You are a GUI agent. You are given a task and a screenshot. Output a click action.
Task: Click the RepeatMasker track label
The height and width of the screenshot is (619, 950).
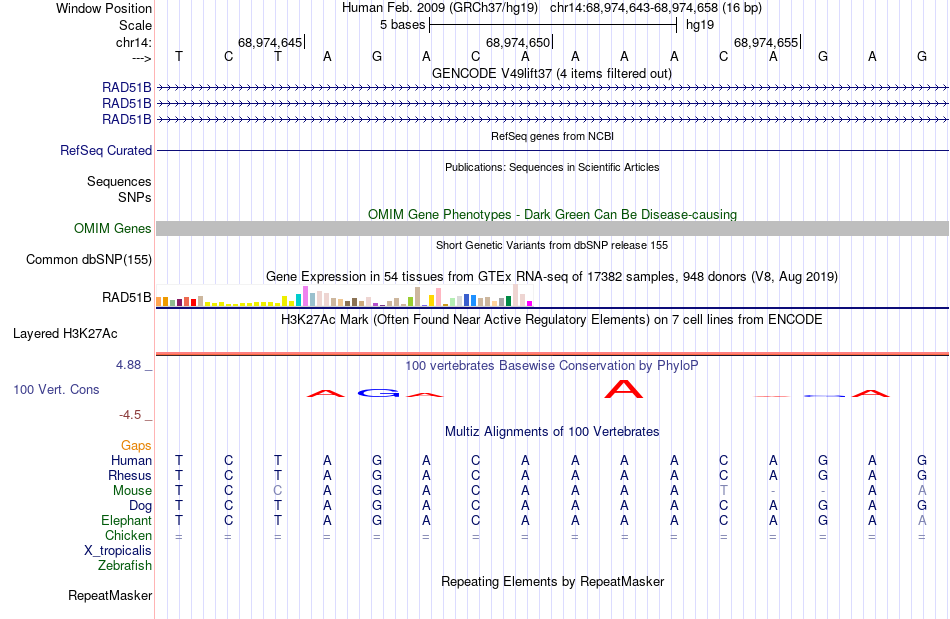110,595
